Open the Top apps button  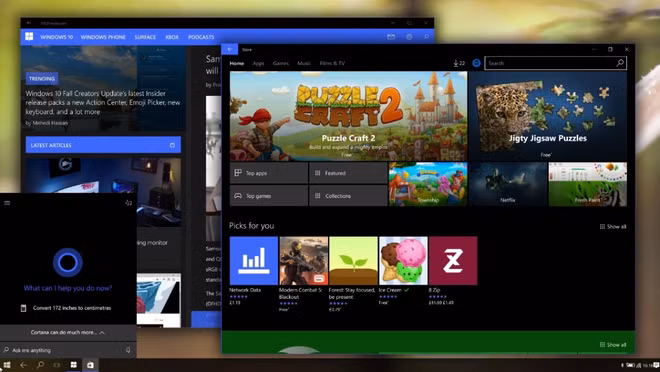pyautogui.click(x=269, y=173)
